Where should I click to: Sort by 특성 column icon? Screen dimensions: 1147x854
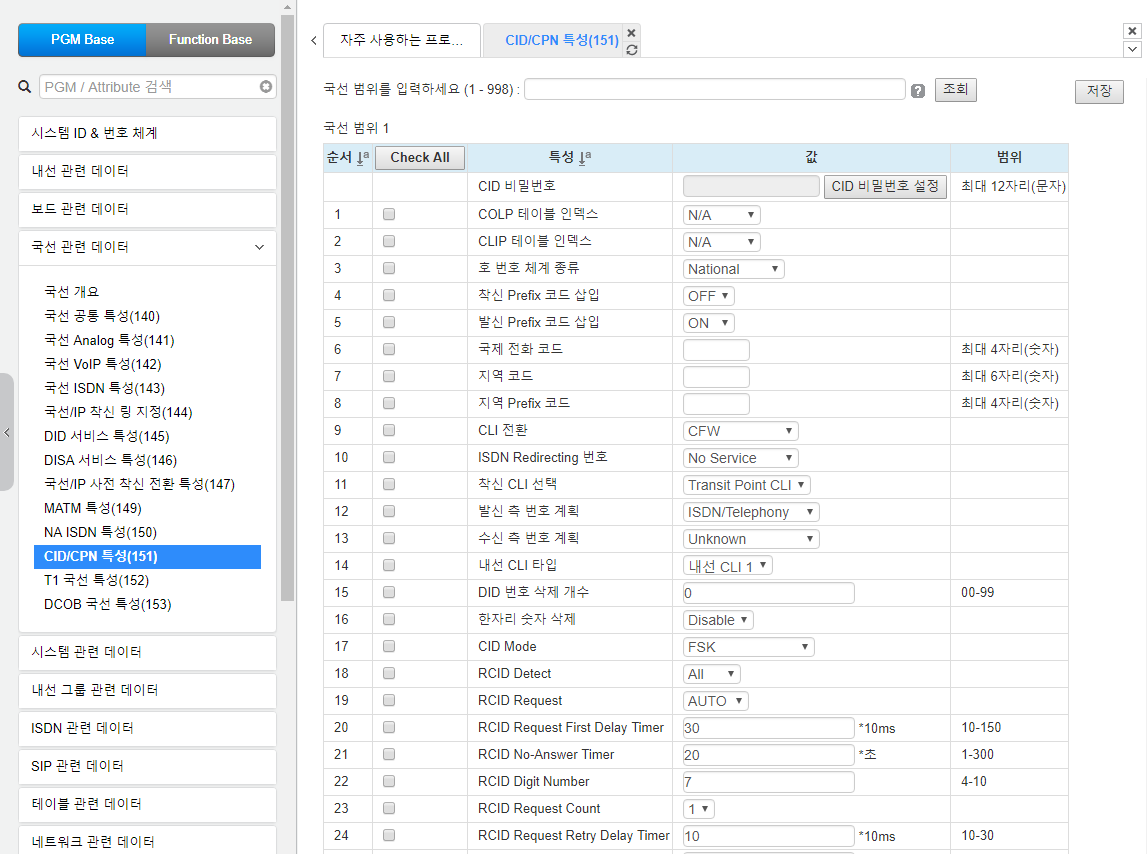pos(585,157)
